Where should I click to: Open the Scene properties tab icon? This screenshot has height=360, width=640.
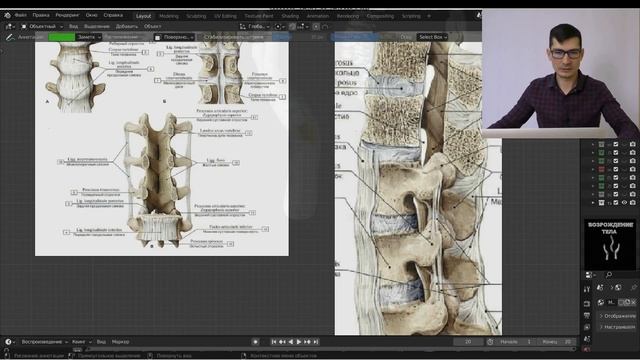click(x=587, y=339)
